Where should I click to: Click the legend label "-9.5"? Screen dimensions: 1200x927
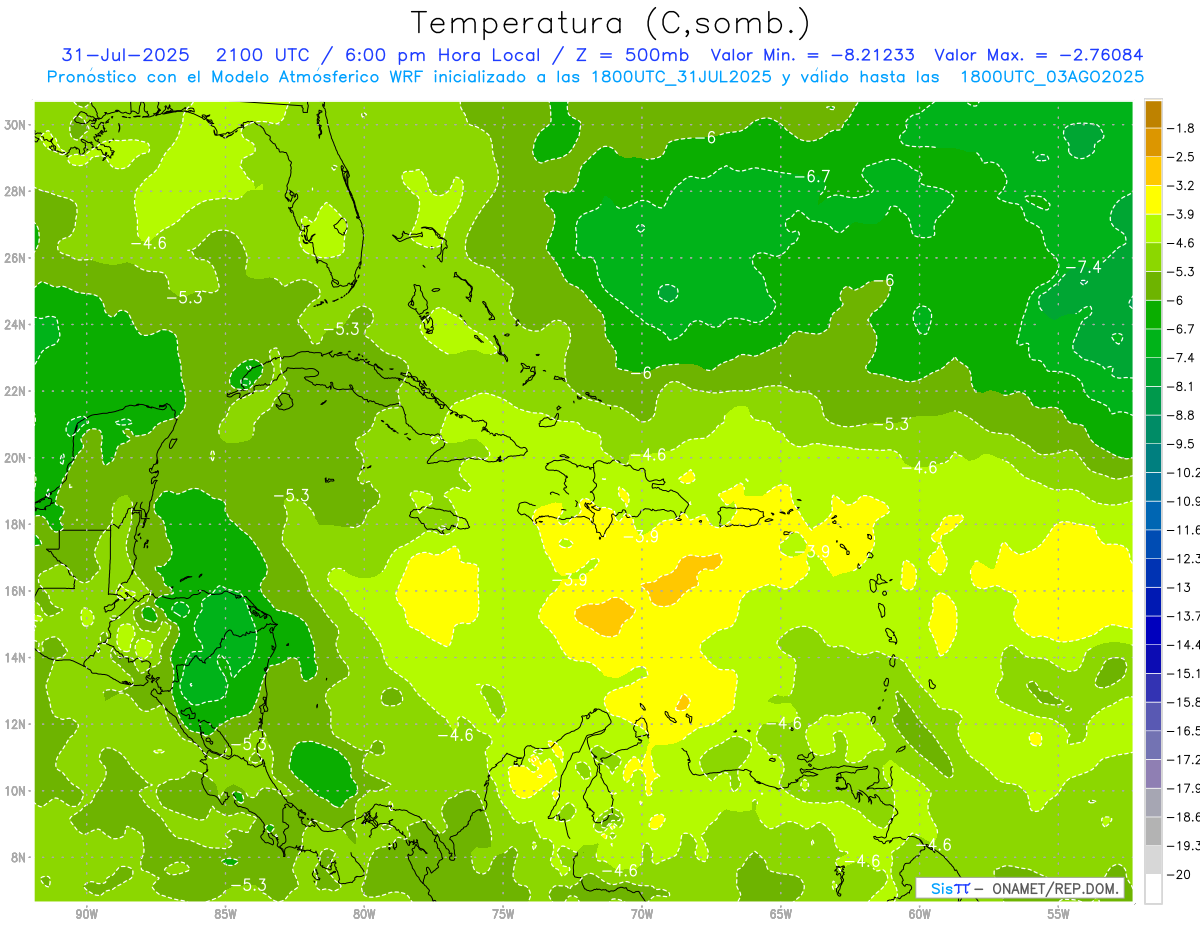point(1182,443)
